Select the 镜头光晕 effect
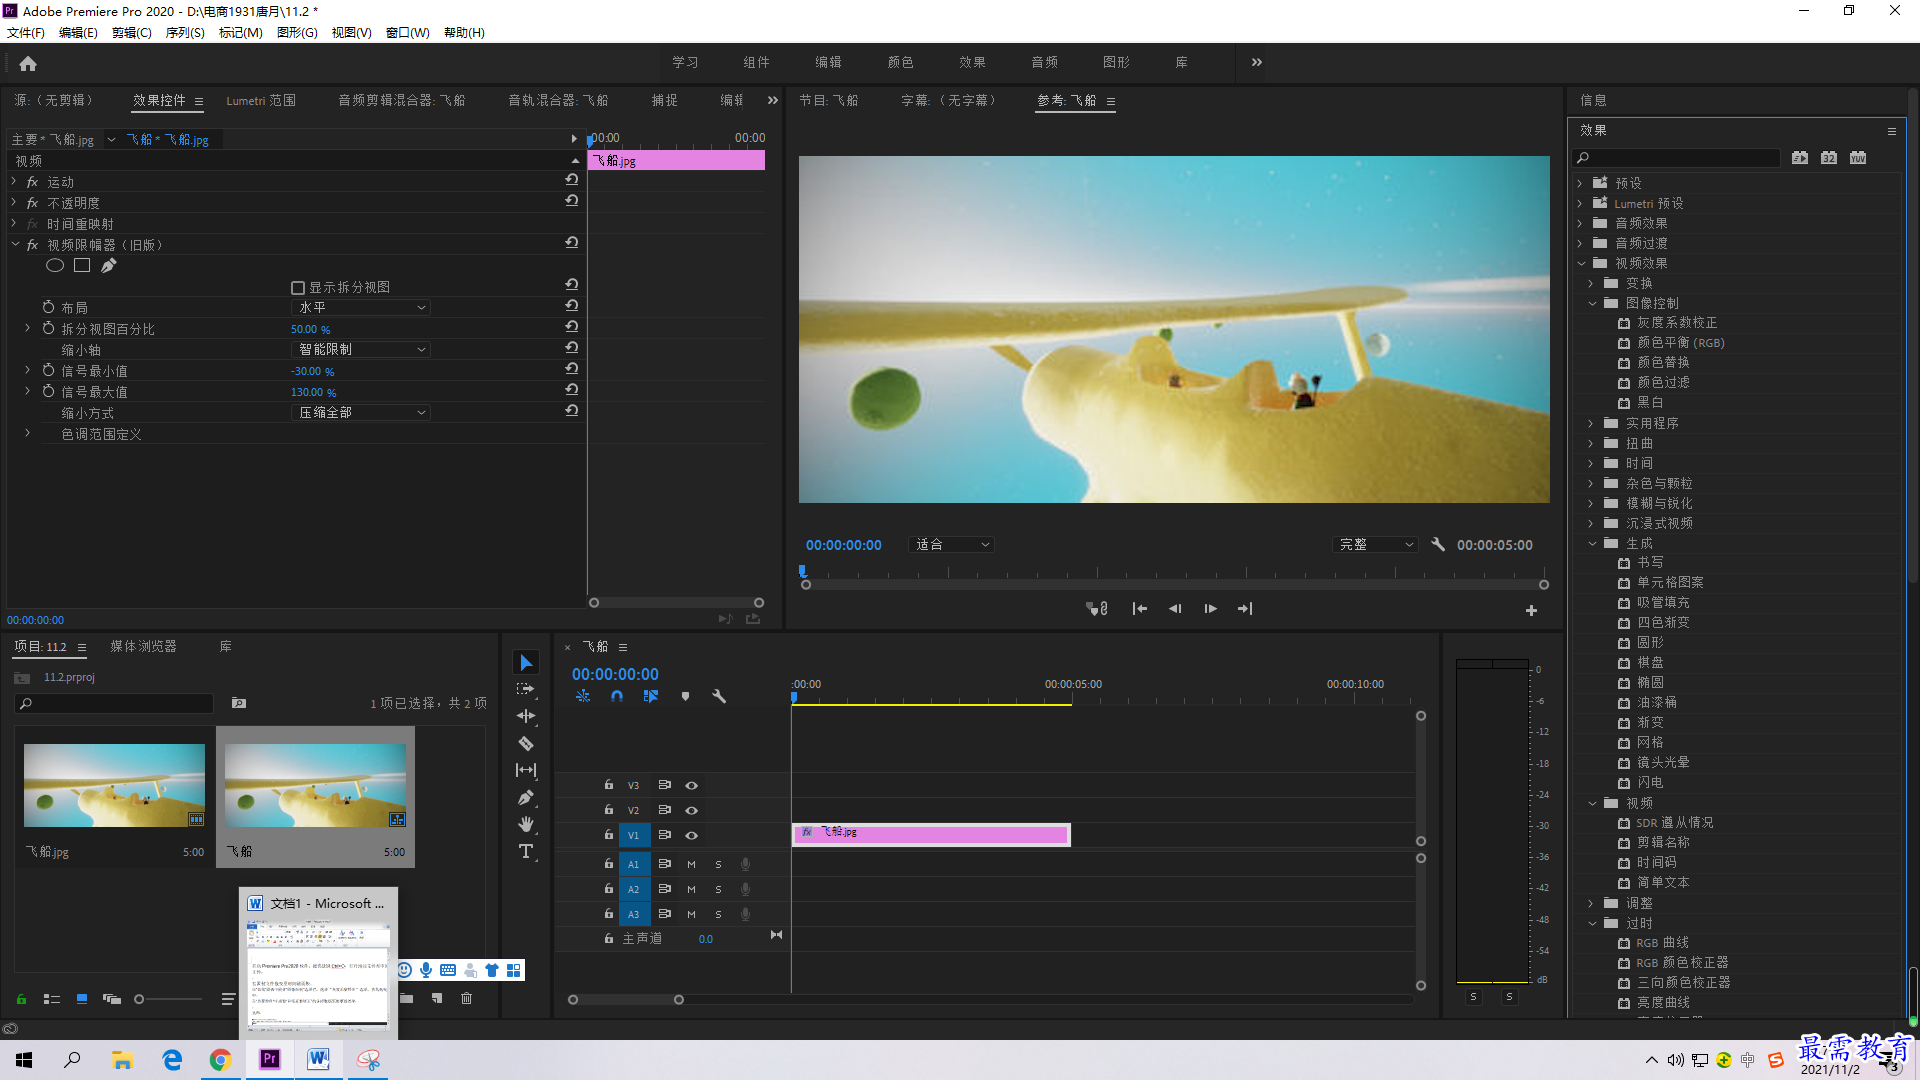This screenshot has height=1080, width=1920. (x=1663, y=762)
